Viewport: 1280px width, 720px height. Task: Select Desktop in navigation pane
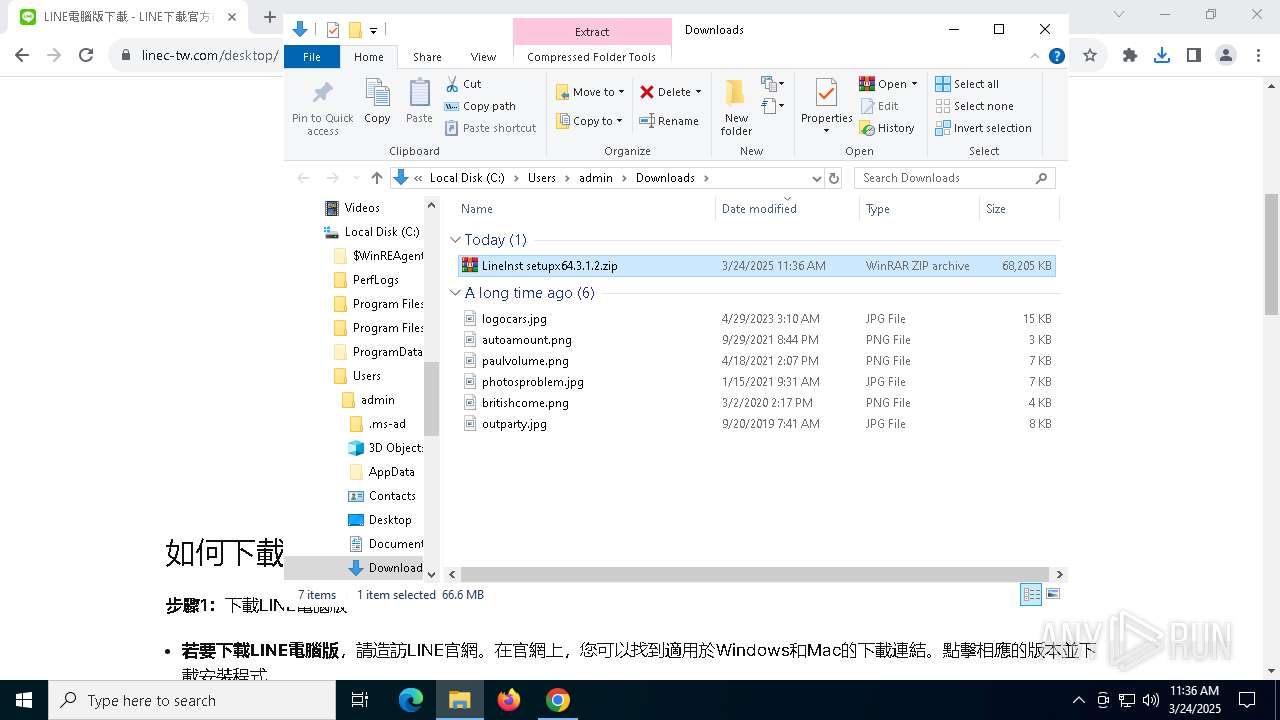point(390,520)
